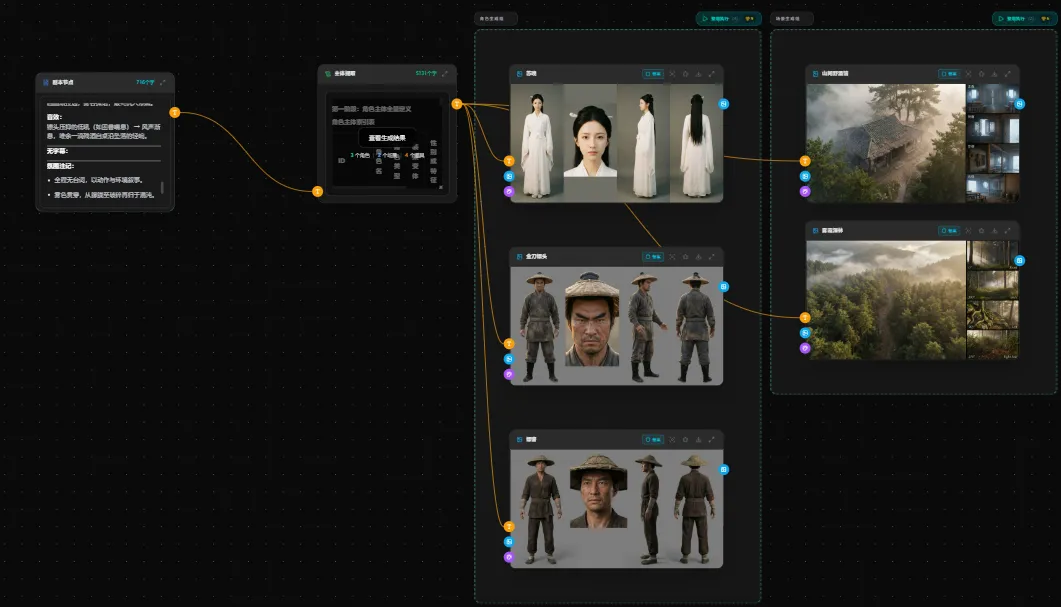
Task: Click the focus-frame icon on the 山间野酒馆 node
Action: point(968,74)
